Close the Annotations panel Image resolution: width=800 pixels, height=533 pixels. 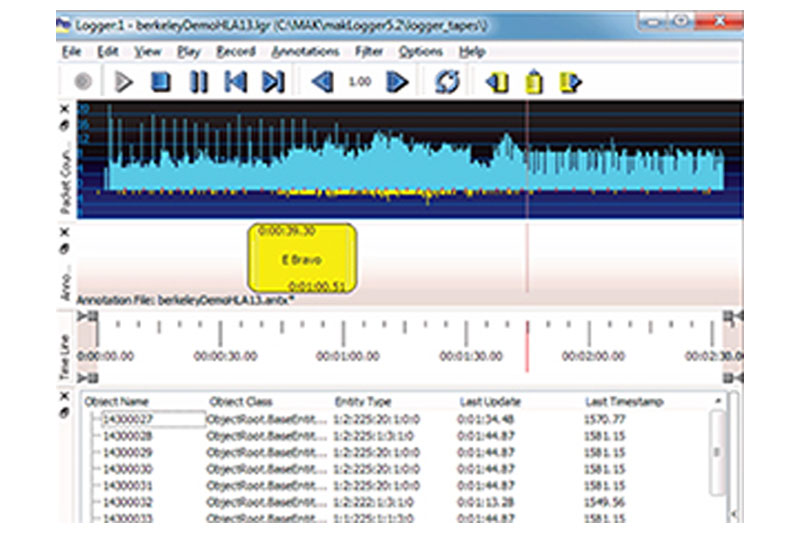64,232
